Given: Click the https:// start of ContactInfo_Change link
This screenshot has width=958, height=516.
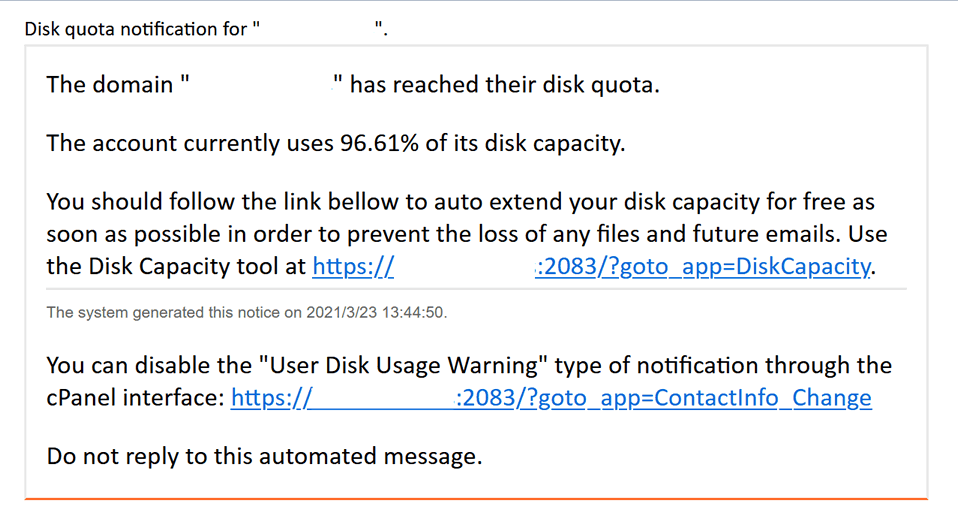Looking at the screenshot, I should (x=271, y=398).
